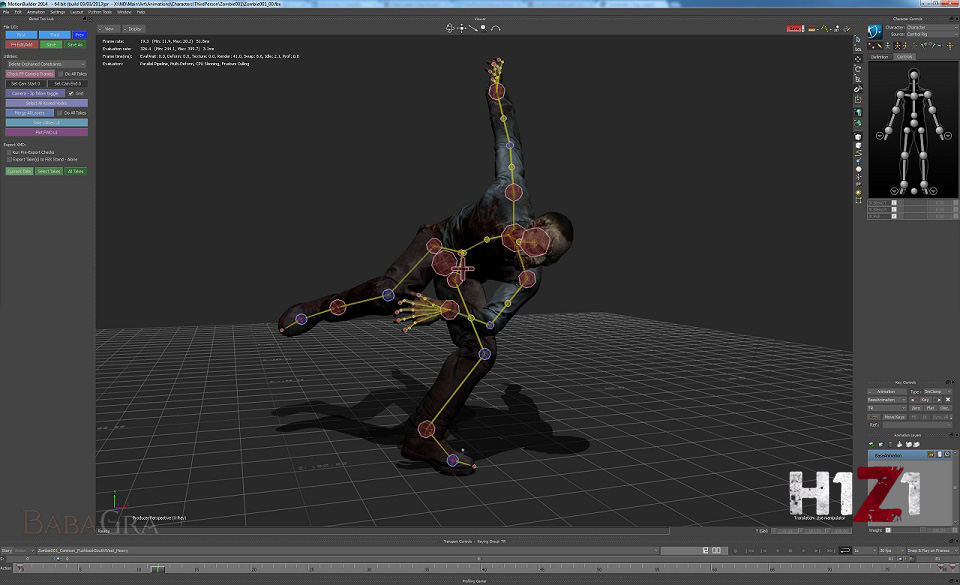Click the delete key X in Key Controls

click(x=948, y=400)
